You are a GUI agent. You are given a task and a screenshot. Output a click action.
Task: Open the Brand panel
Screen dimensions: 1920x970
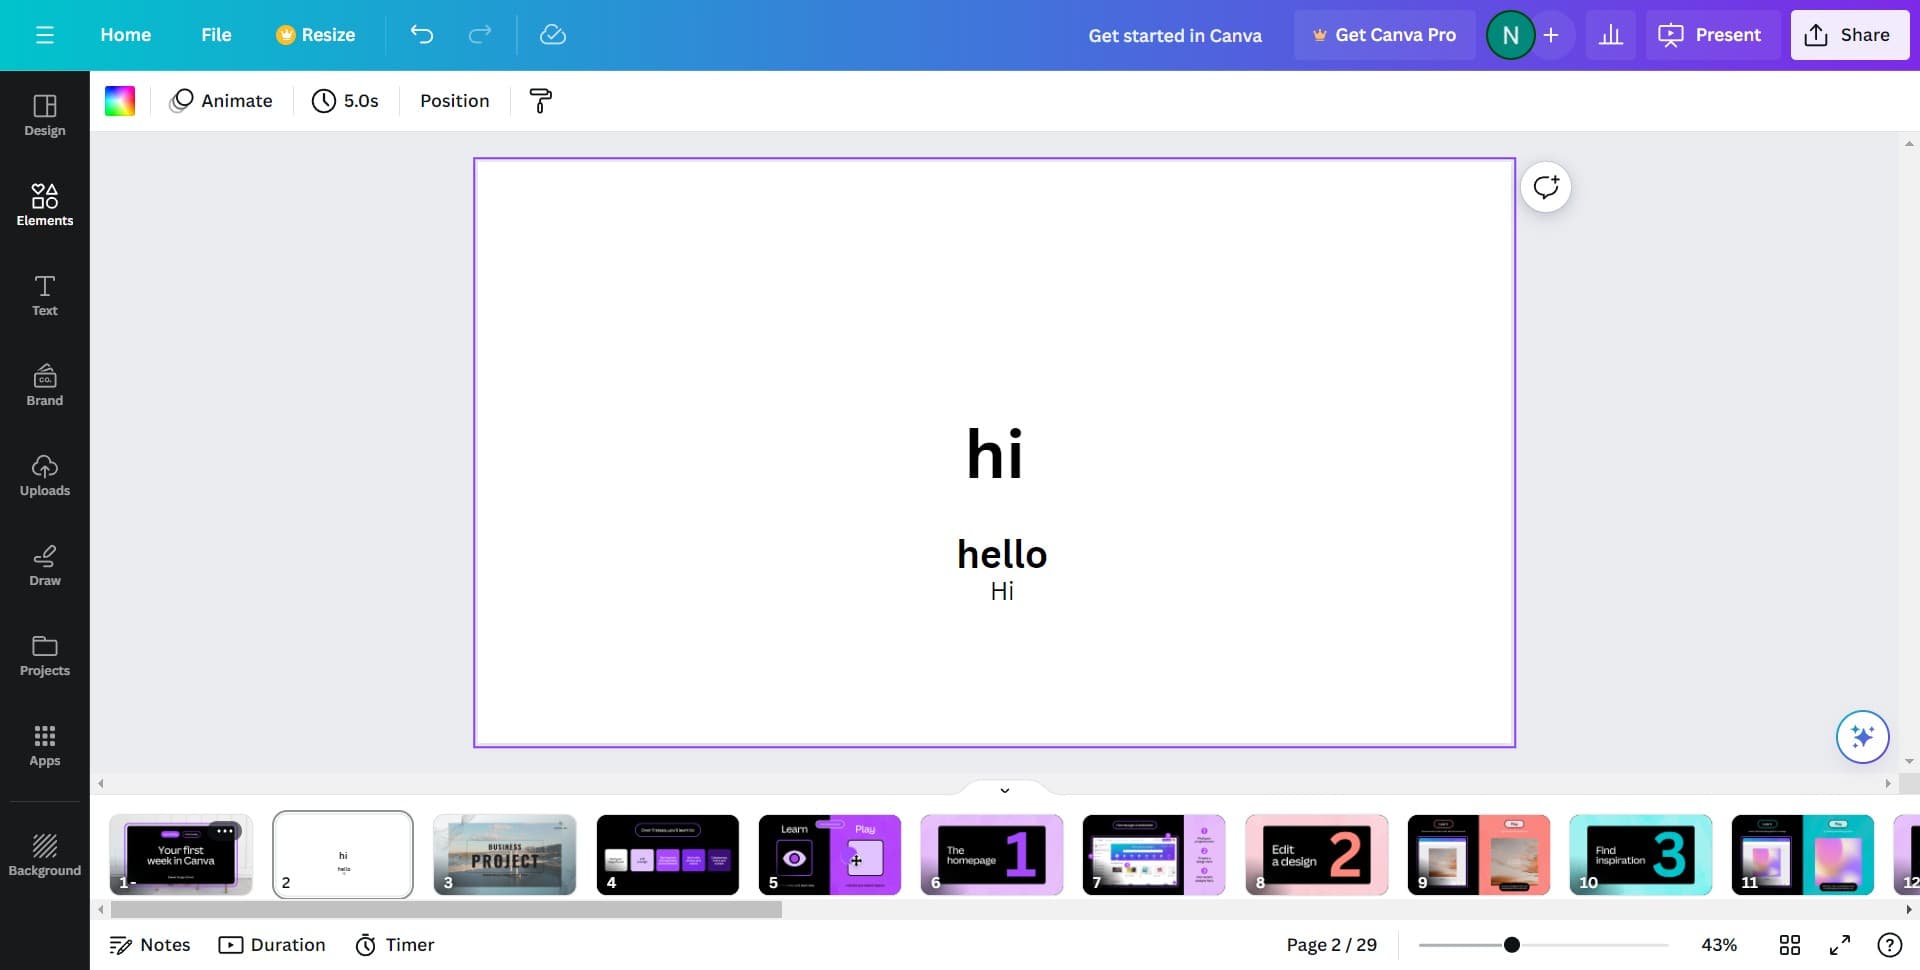click(44, 385)
